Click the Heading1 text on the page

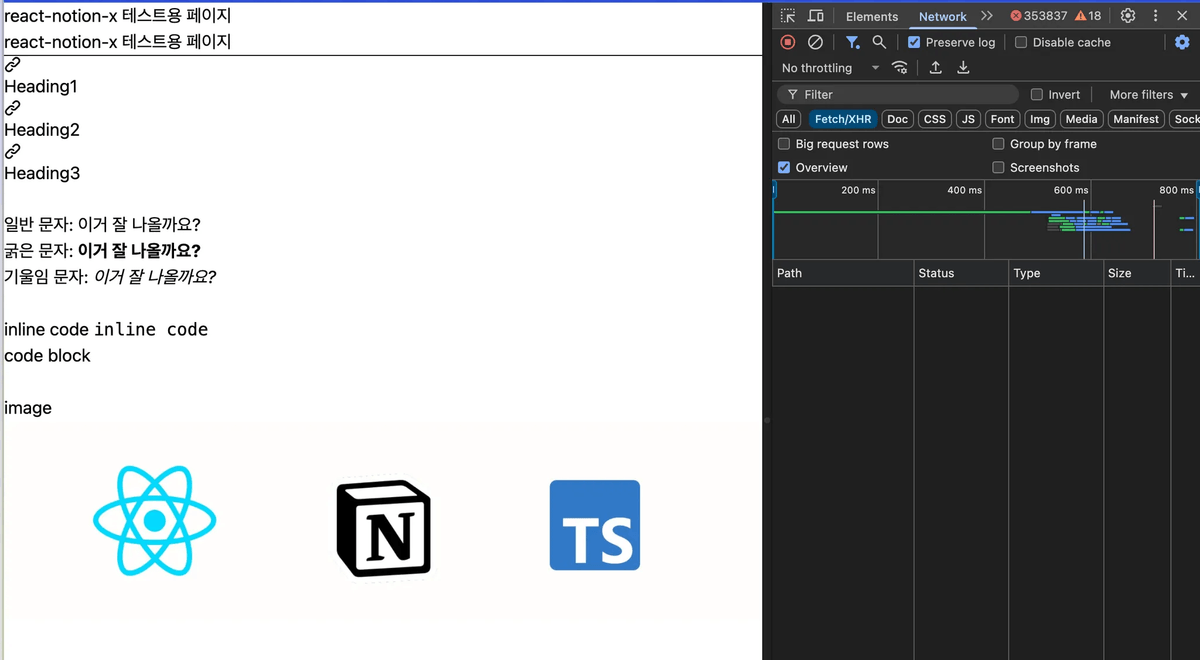click(x=41, y=87)
